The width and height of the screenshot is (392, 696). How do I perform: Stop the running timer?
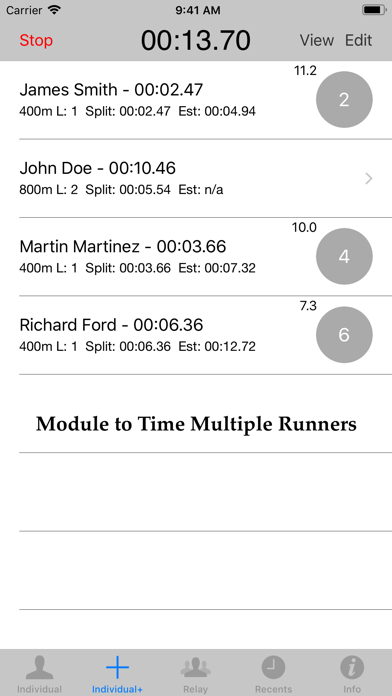(36, 40)
